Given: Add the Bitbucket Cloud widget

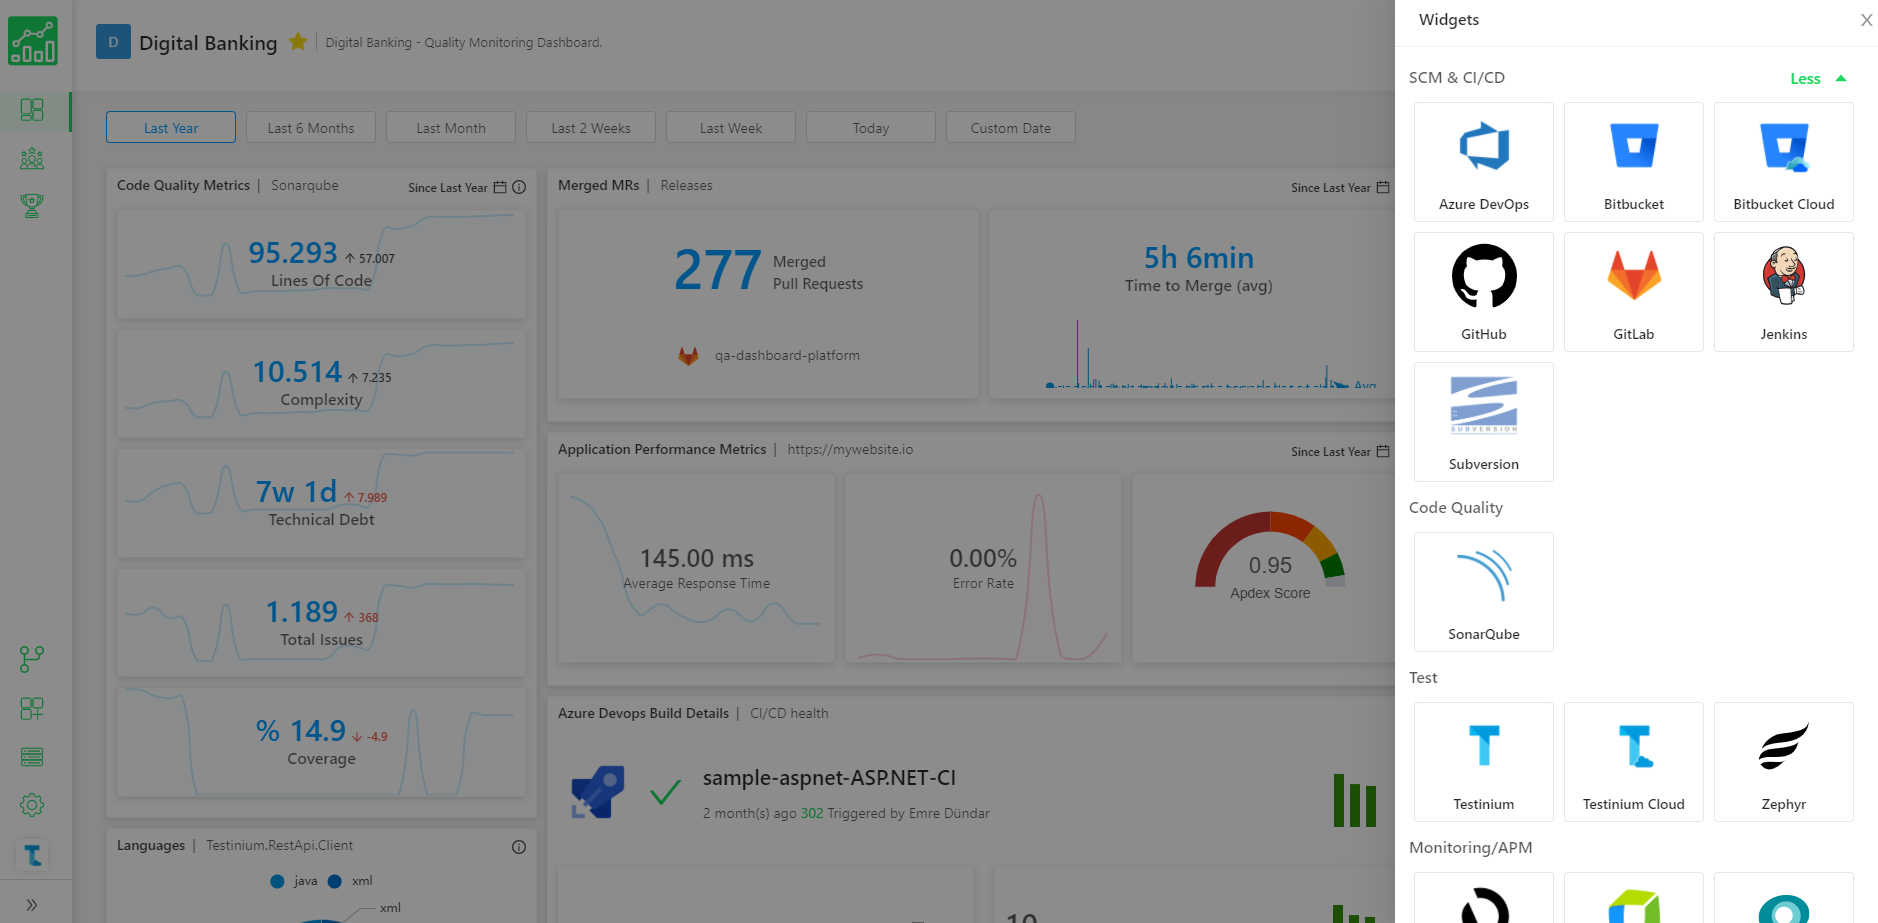Looking at the screenshot, I should tap(1784, 162).
